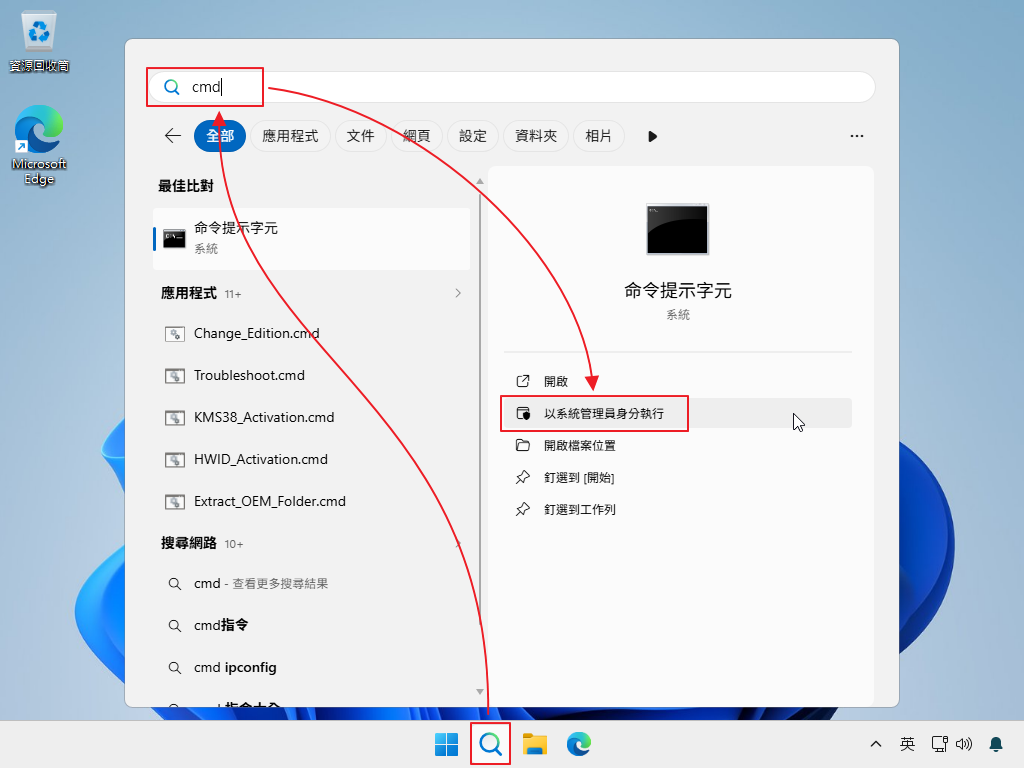Click the notification bell in system tray

pyautogui.click(x=995, y=744)
